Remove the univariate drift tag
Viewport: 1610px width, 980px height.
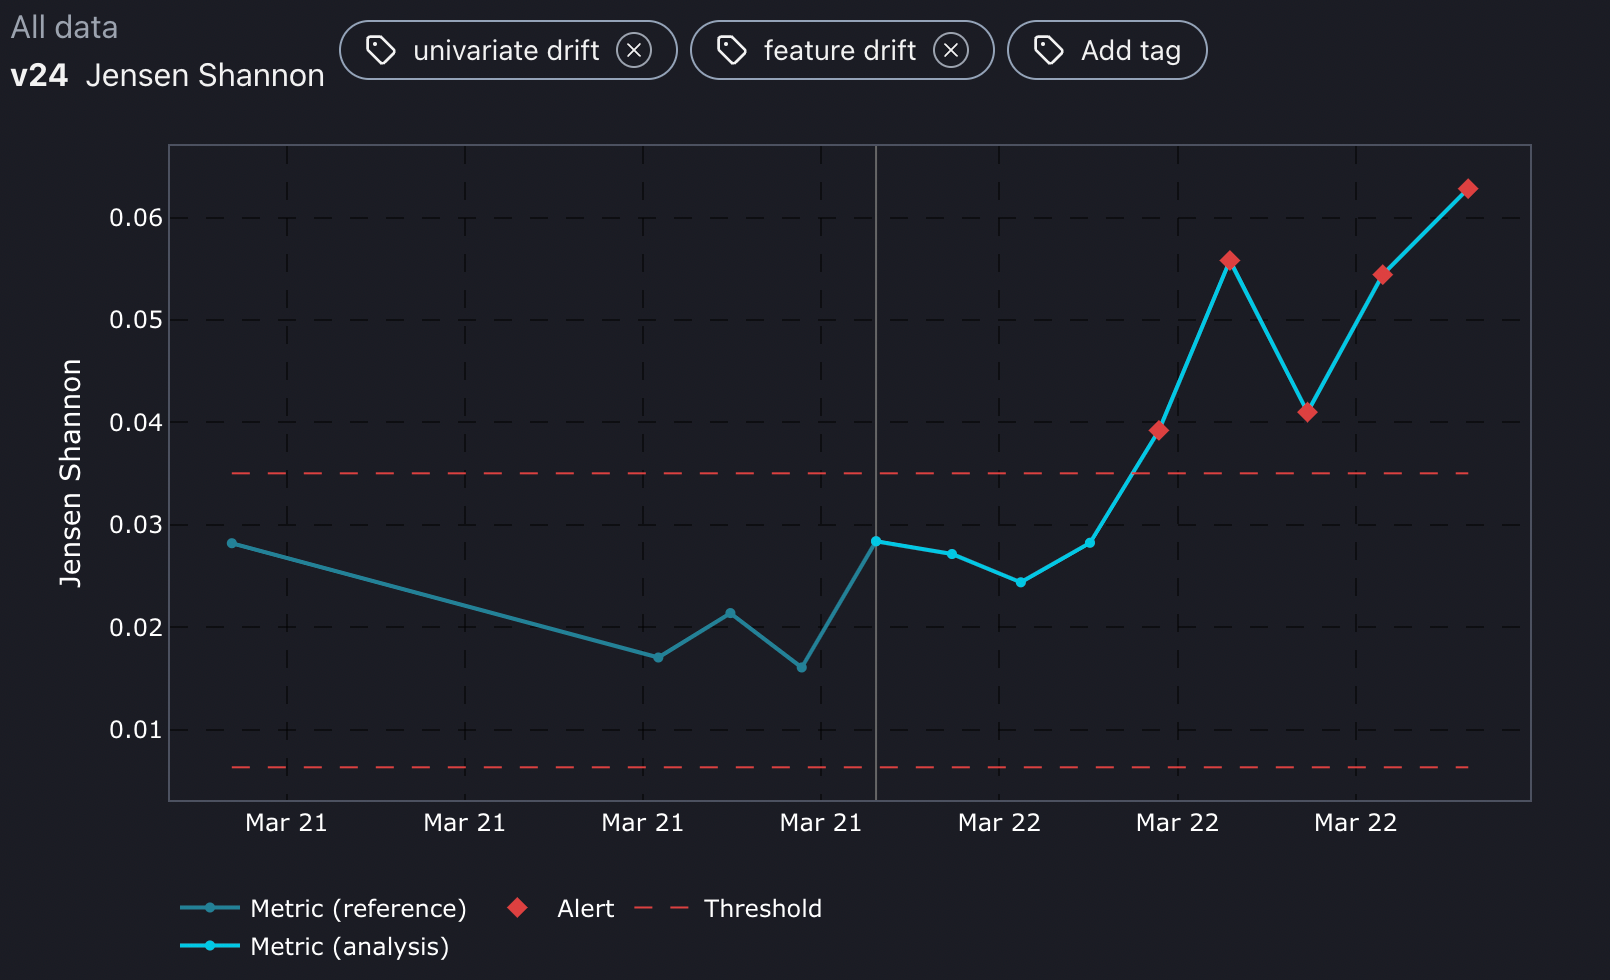pos(634,50)
